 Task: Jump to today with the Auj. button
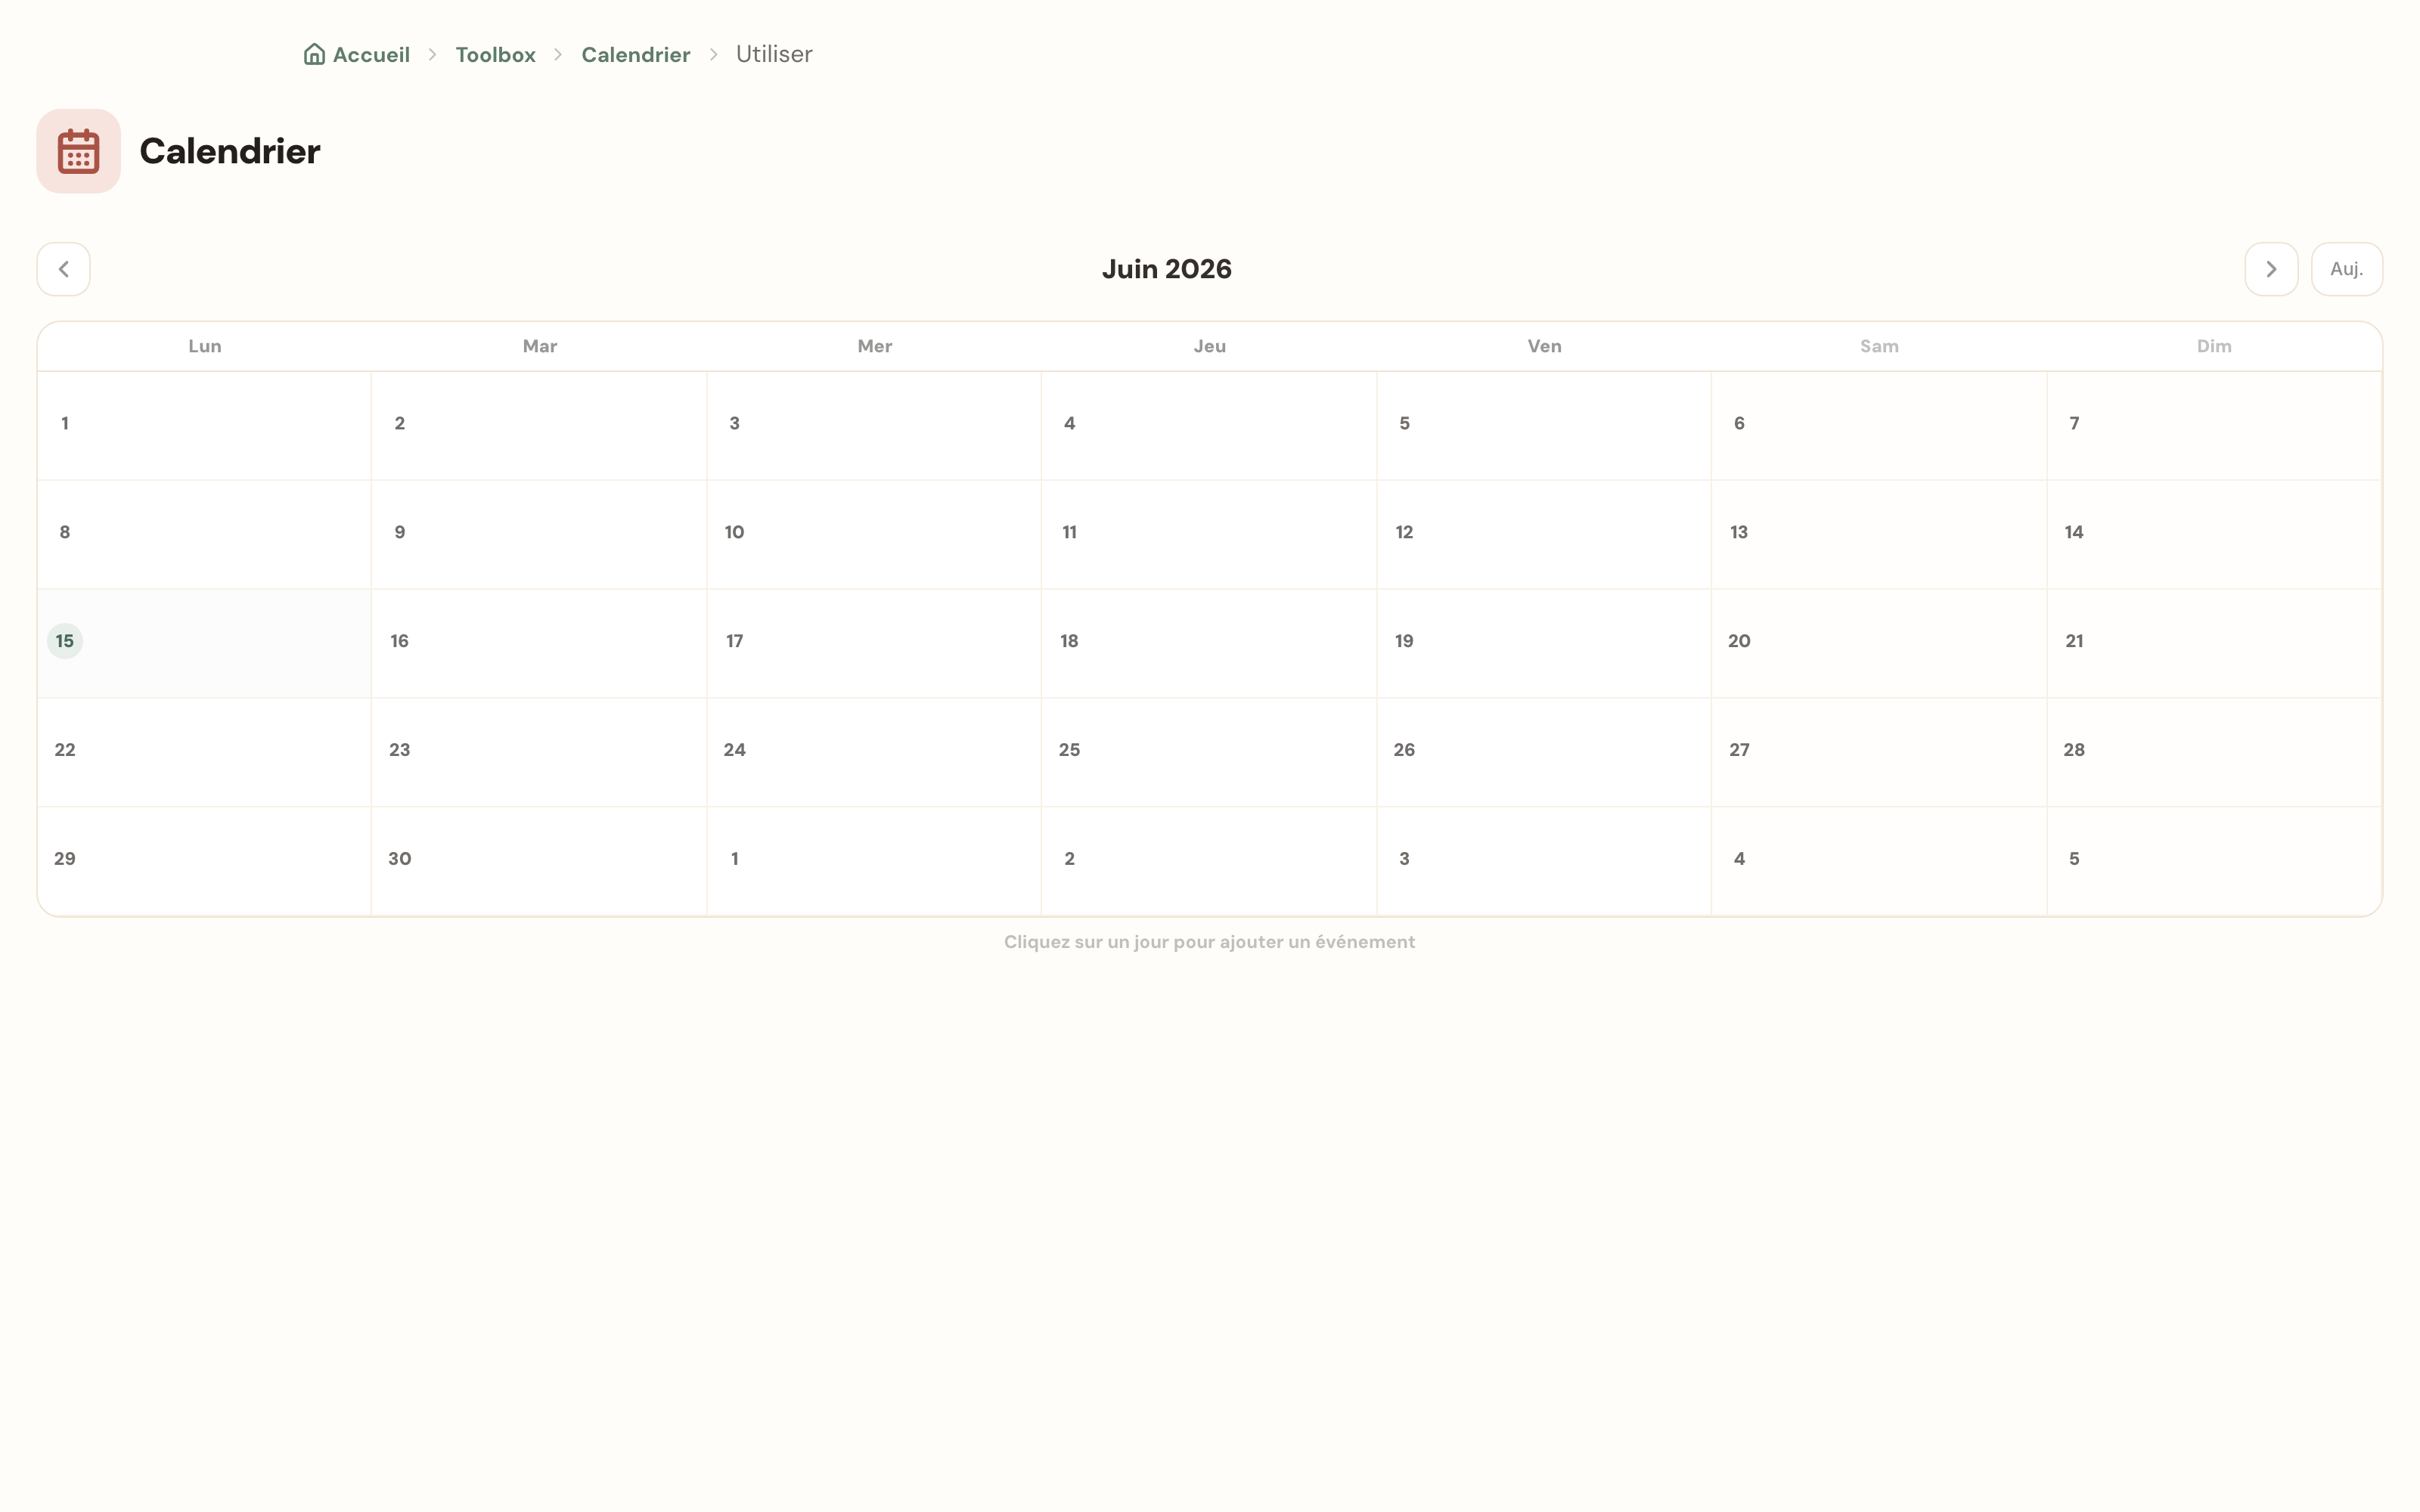point(2346,269)
